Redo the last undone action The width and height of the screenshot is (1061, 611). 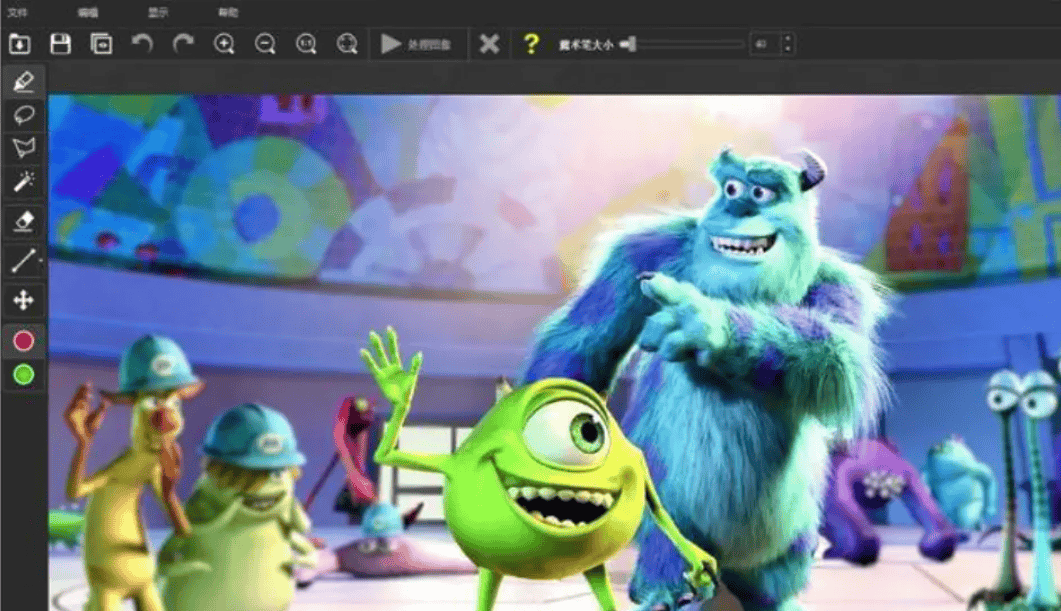pyautogui.click(x=183, y=44)
